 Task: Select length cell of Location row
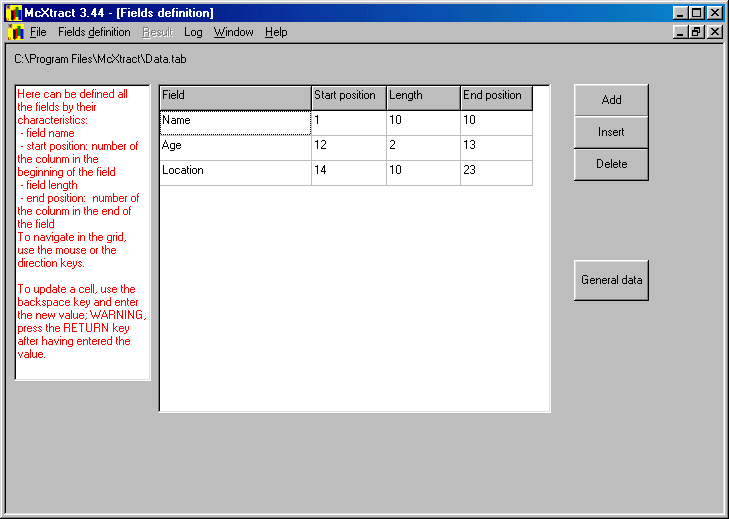point(423,173)
